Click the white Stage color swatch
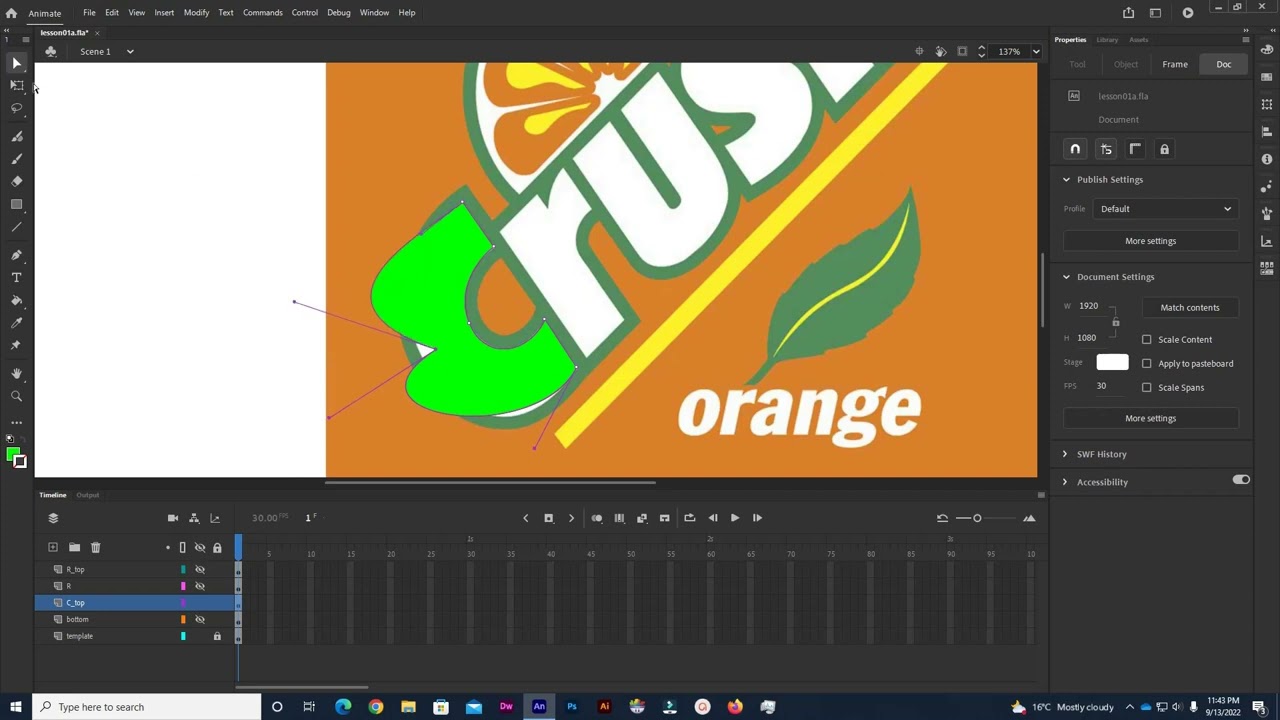This screenshot has width=1280, height=720. point(1112,363)
